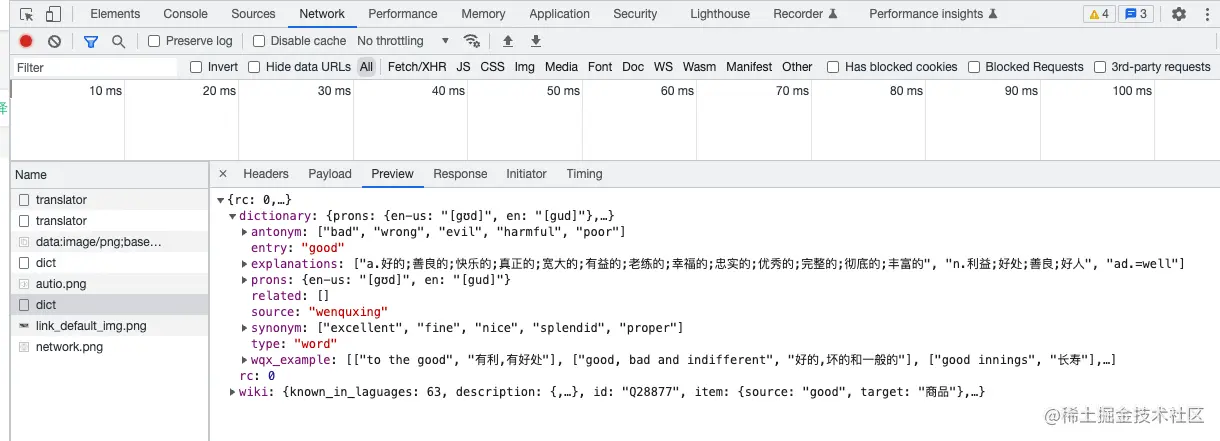Viewport: 1220px width, 441px height.
Task: Click the issues badge showing 3
Action: [1136, 14]
